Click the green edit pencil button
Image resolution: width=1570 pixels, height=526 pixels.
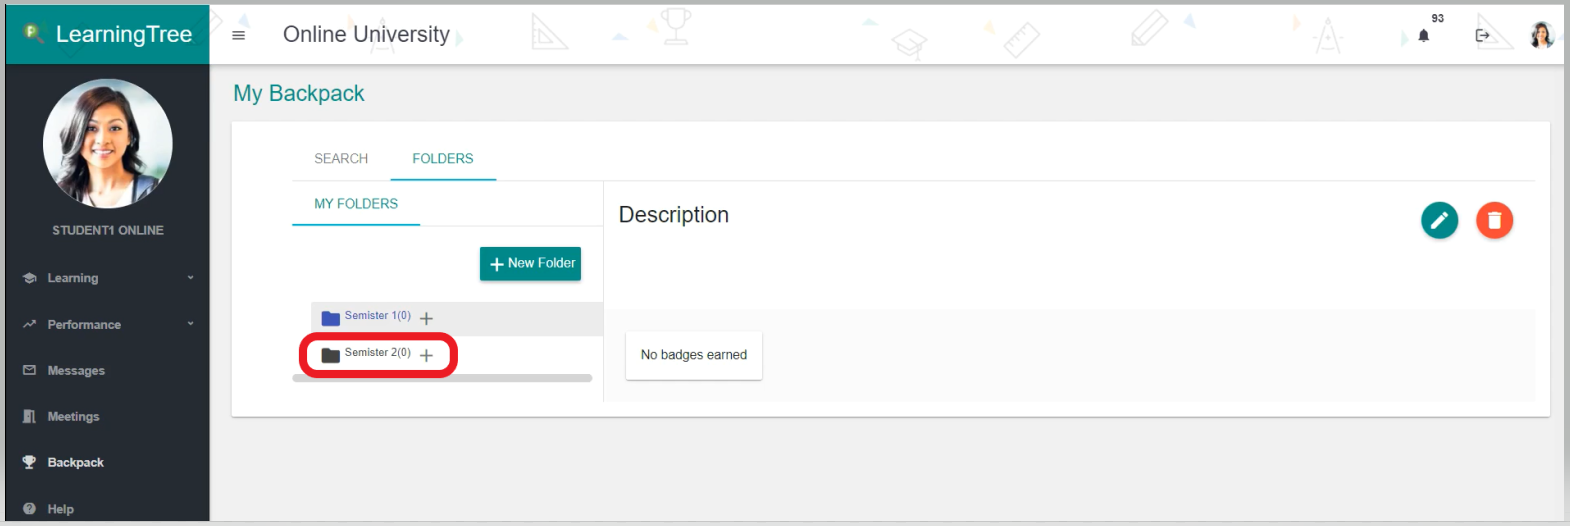[1439, 220]
